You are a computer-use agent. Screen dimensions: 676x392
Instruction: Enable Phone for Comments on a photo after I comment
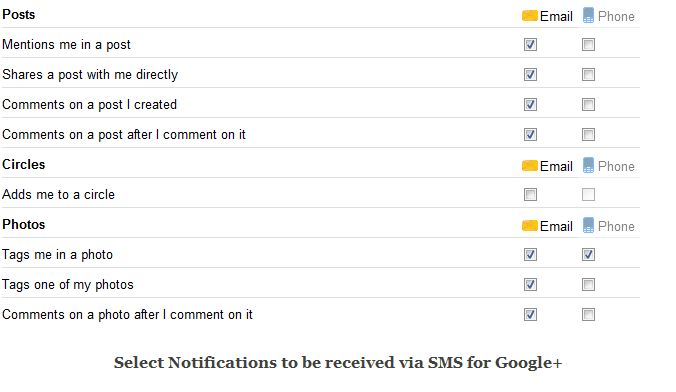(588, 314)
